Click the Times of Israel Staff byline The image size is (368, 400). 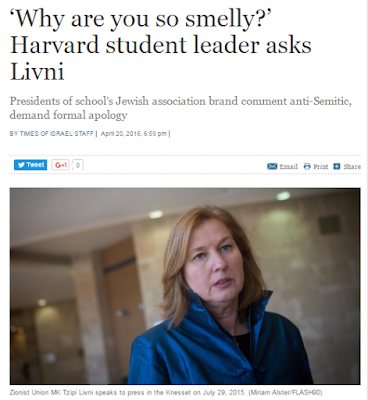(52, 134)
